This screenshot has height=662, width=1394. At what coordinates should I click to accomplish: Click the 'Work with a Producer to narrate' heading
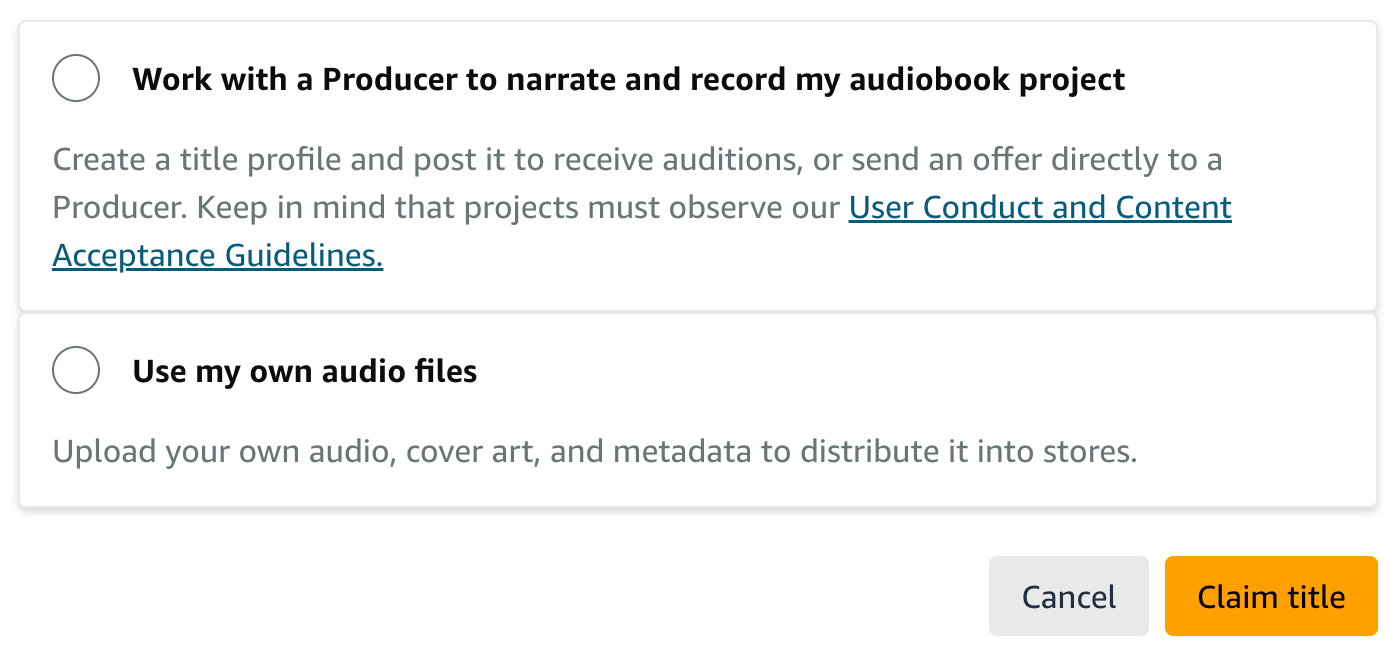click(629, 79)
